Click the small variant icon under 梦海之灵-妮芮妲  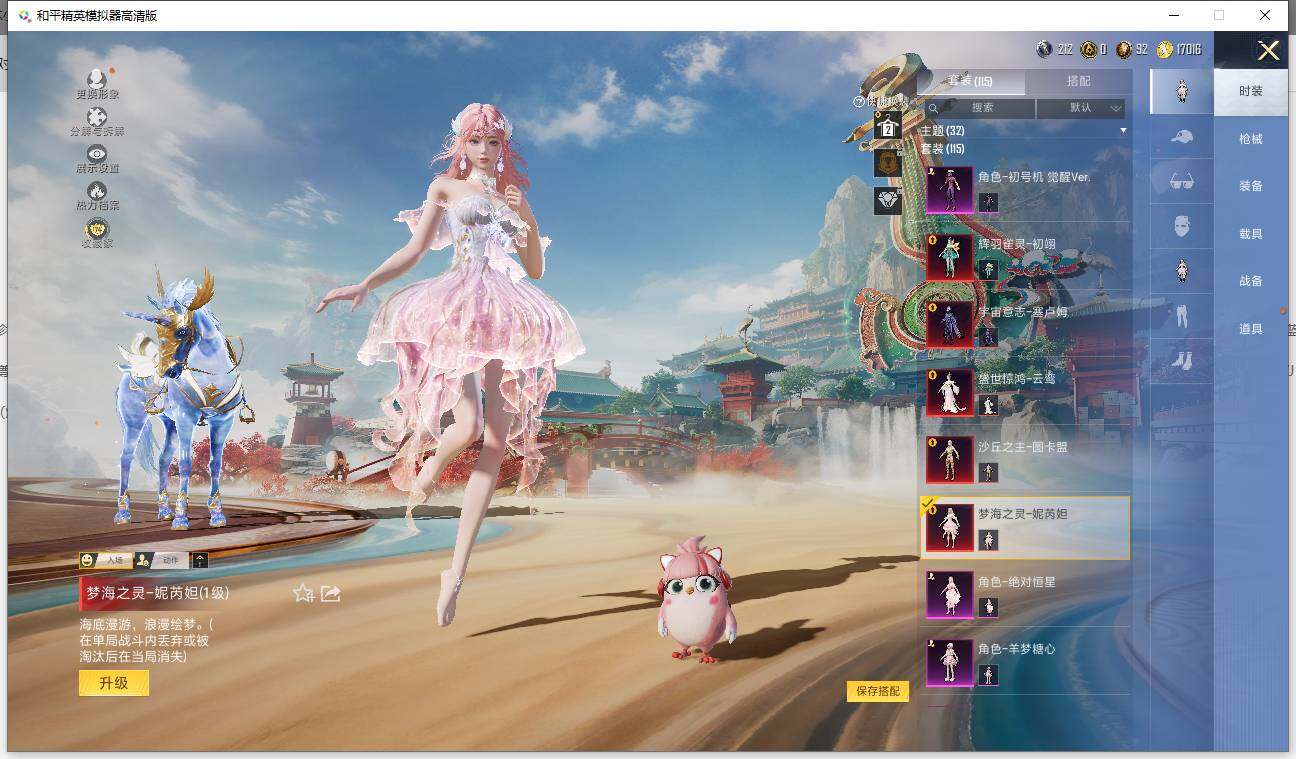click(x=988, y=540)
